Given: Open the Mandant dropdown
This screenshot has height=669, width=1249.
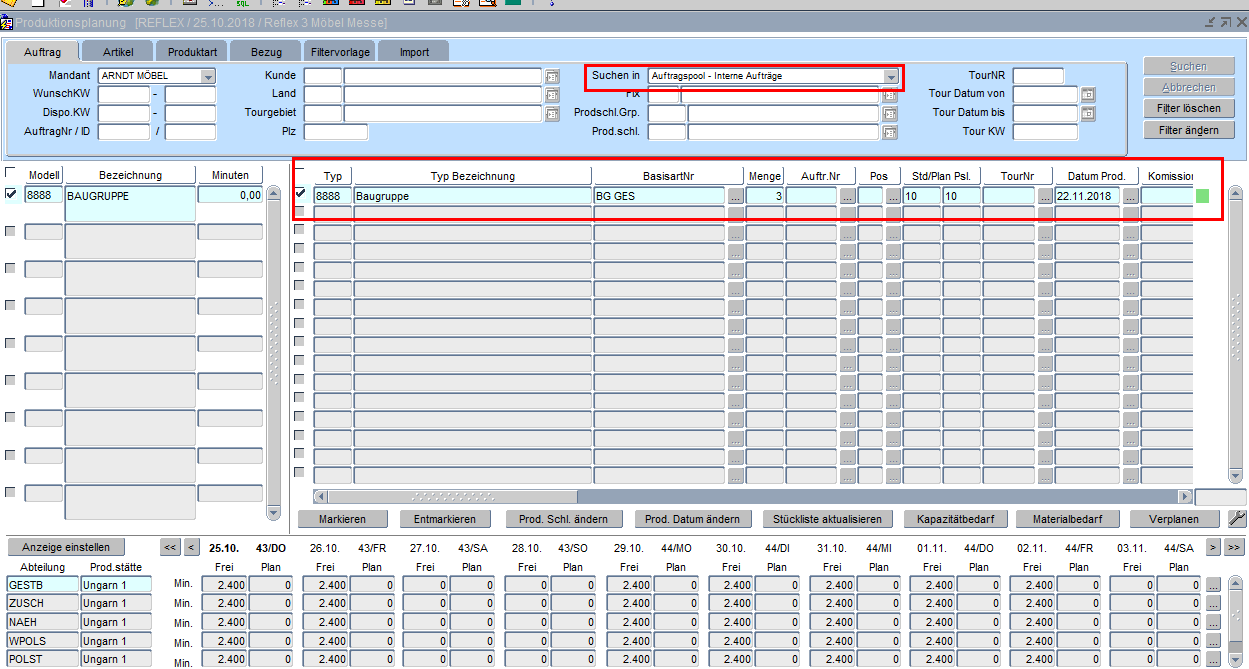Looking at the screenshot, I should pos(208,76).
